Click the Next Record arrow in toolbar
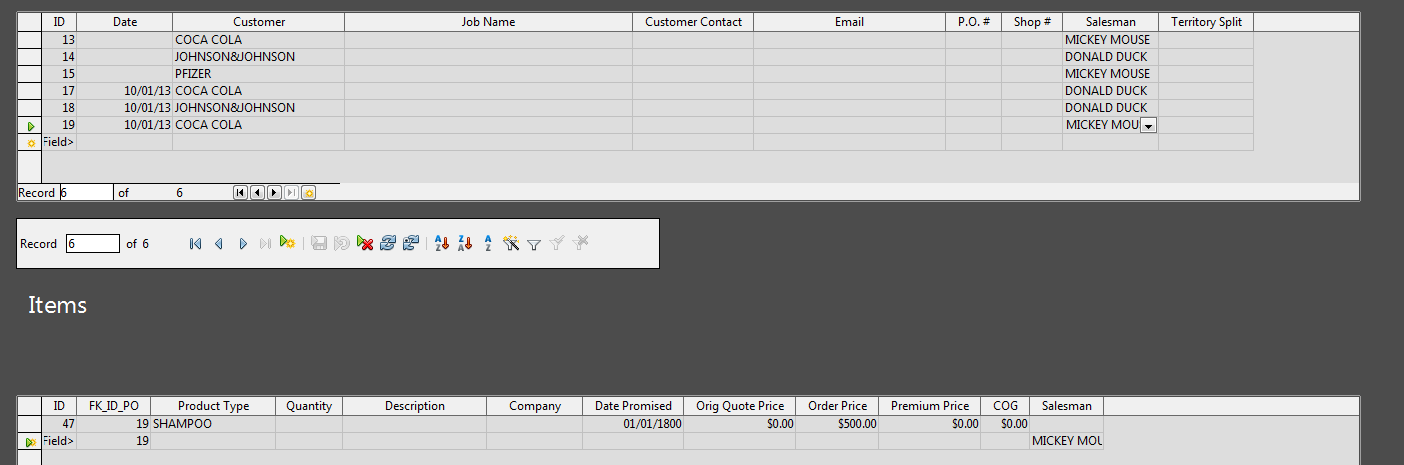The width and height of the screenshot is (1404, 465). (242, 244)
